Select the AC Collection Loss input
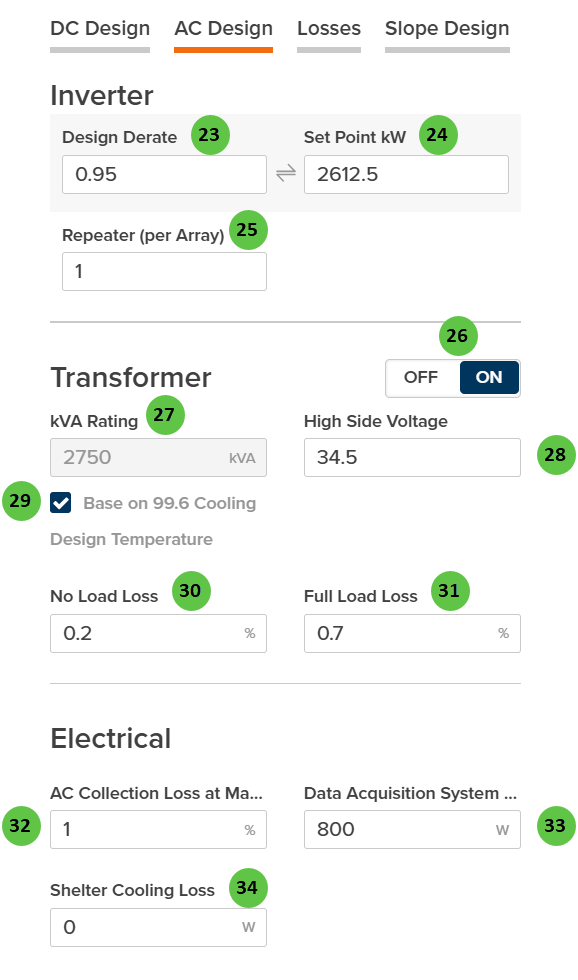This screenshot has width=578, height=980. click(158, 829)
